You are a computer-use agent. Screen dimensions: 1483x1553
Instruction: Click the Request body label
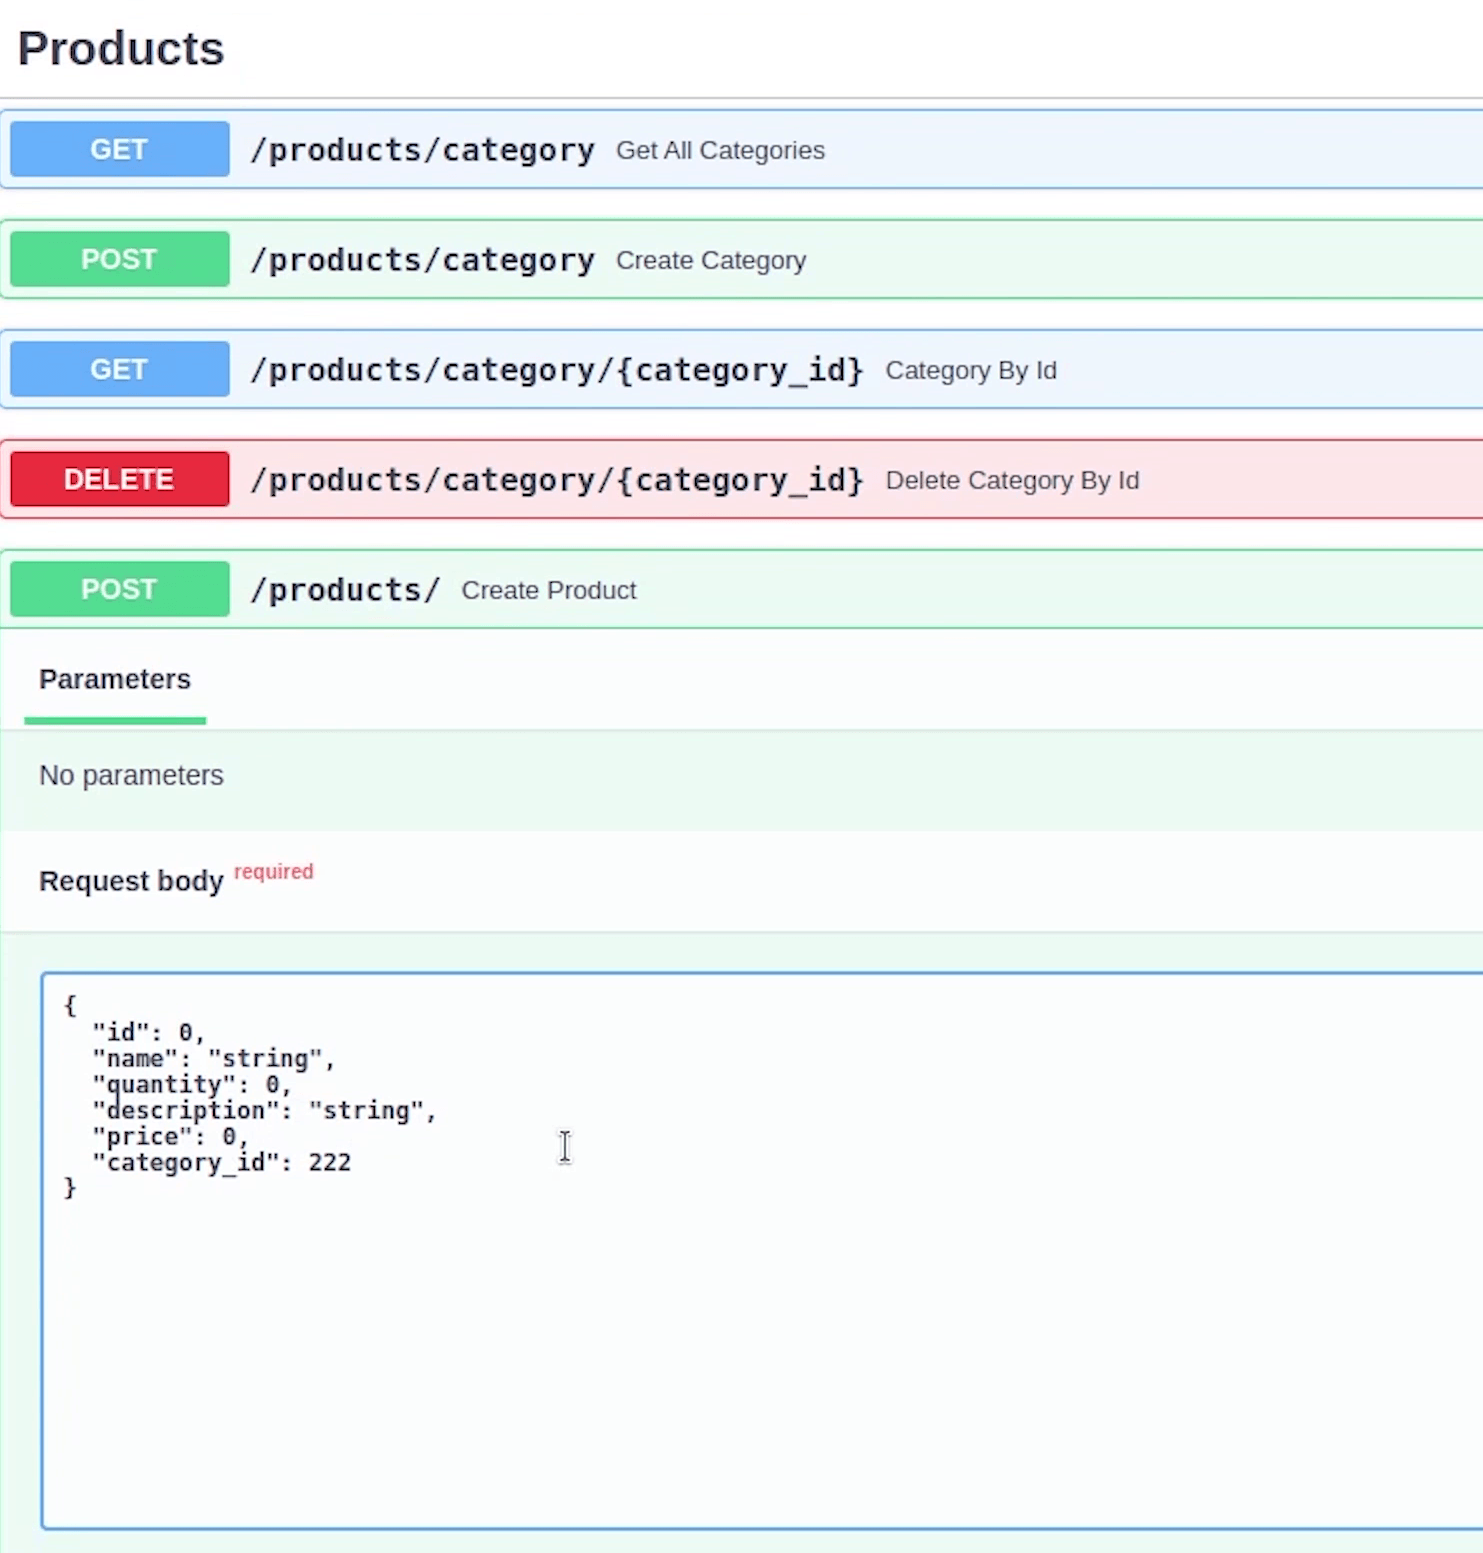[x=131, y=881]
